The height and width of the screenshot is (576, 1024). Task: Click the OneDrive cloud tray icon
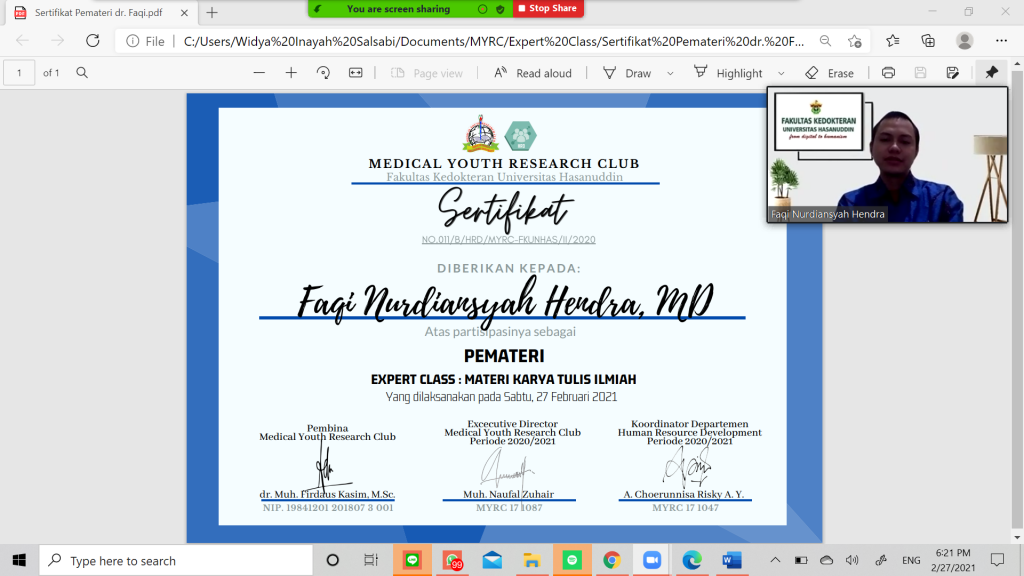point(827,560)
